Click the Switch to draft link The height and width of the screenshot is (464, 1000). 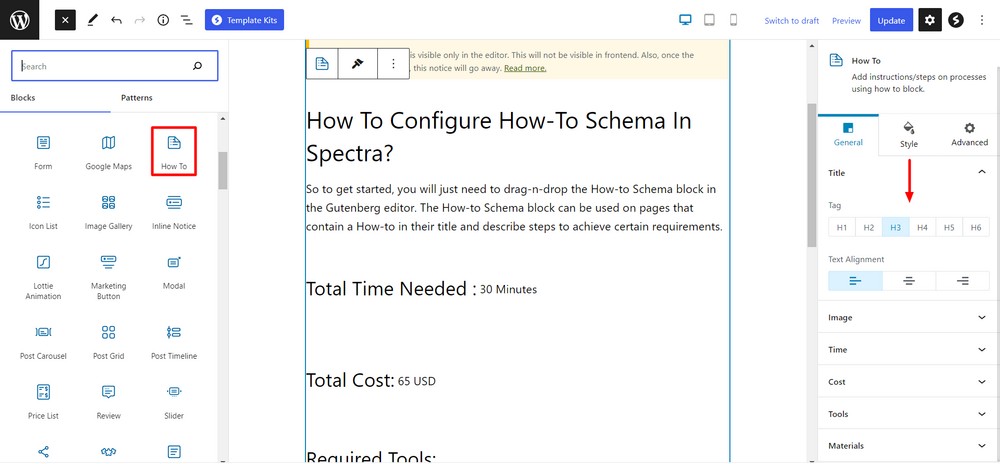click(791, 21)
